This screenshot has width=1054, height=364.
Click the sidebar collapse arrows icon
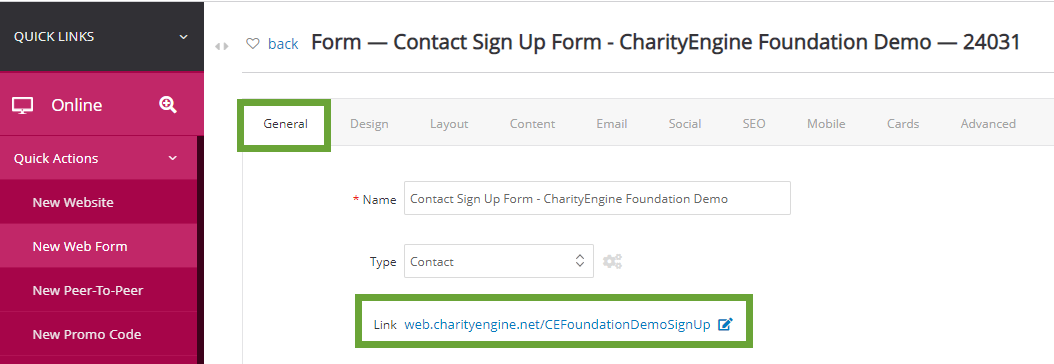tap(222, 46)
